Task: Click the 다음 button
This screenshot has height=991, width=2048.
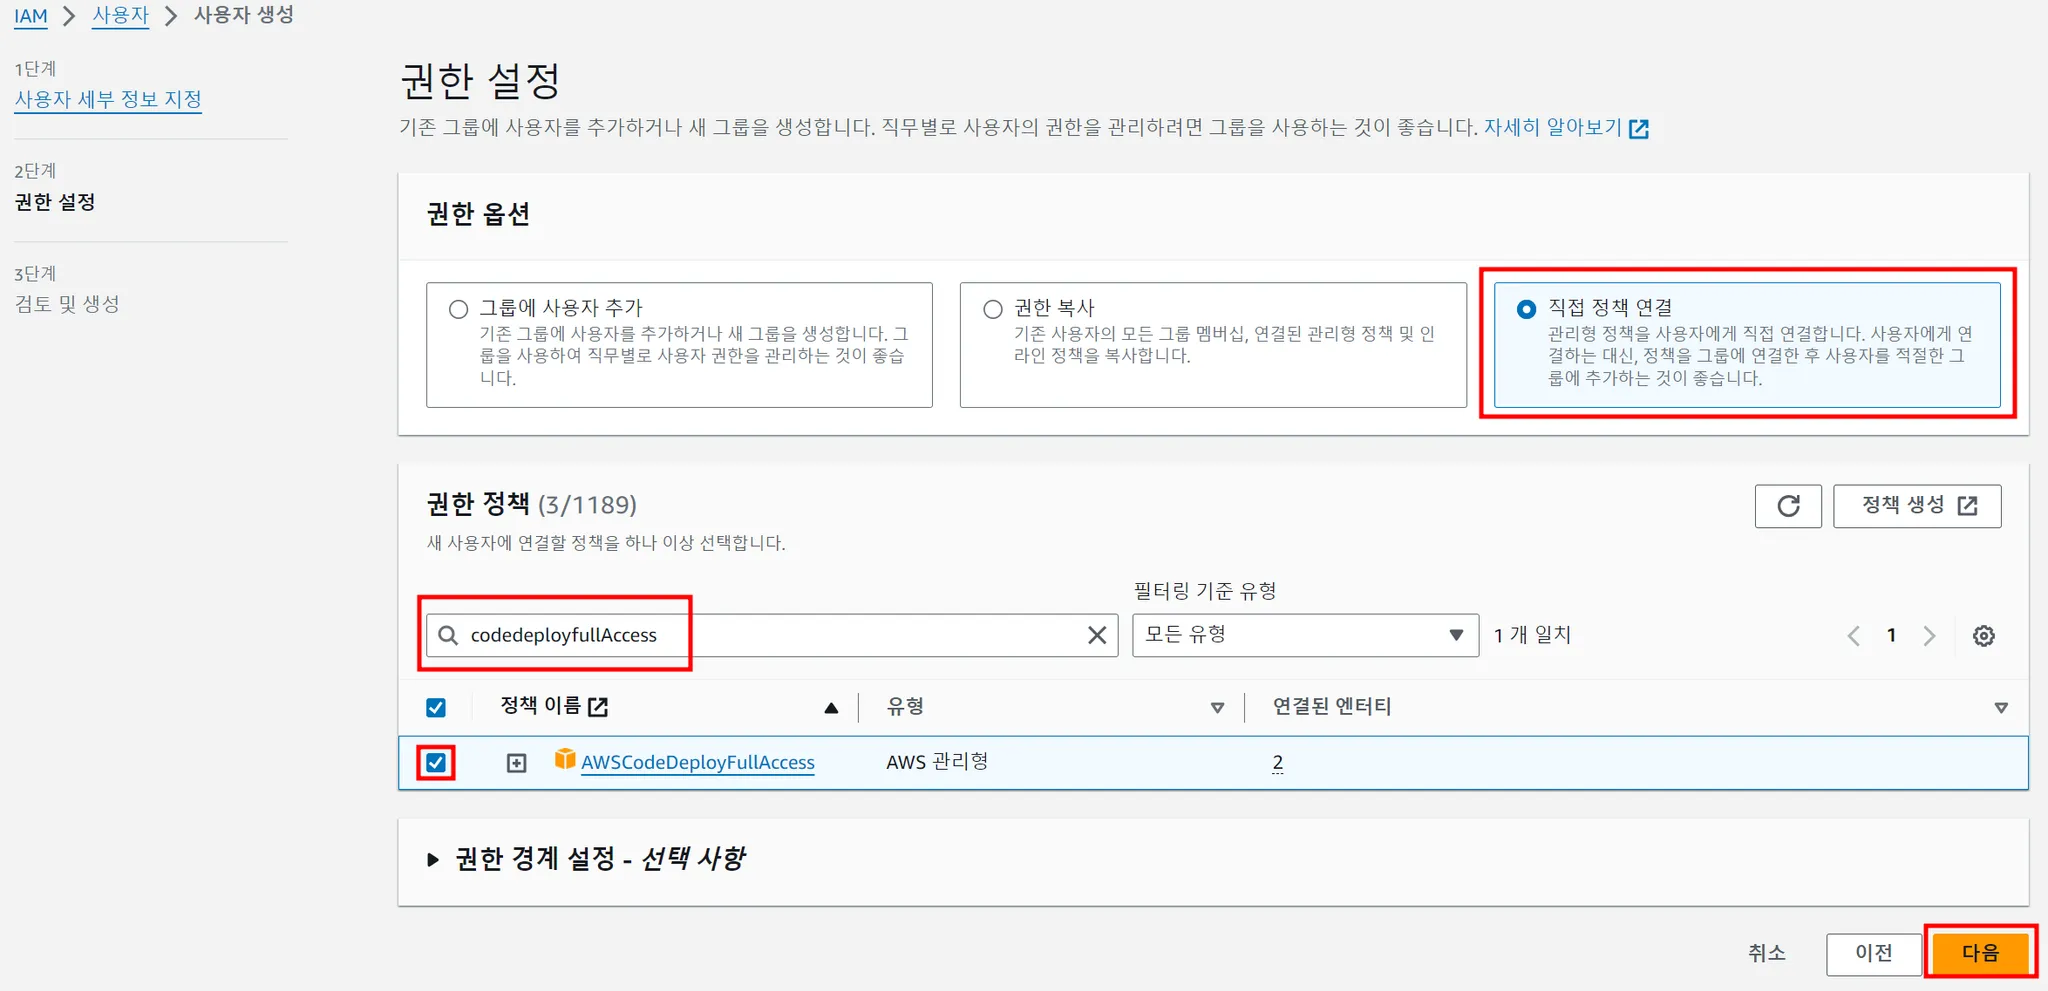Action: point(1980,953)
